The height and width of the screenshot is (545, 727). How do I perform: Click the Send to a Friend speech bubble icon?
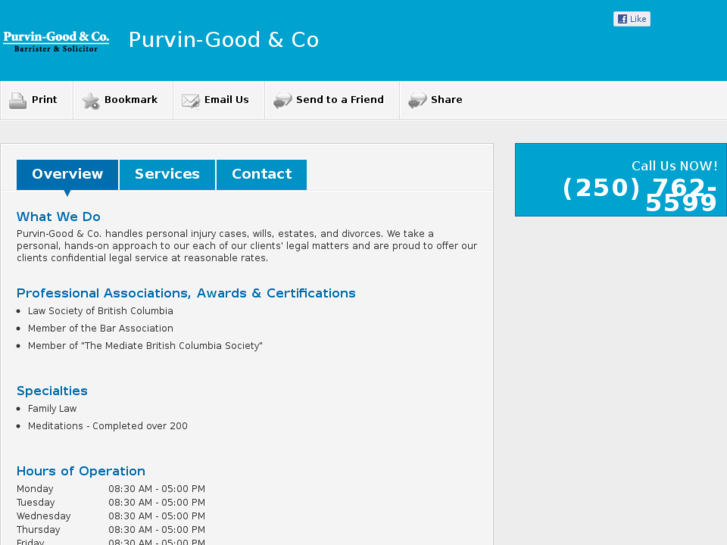pos(282,100)
